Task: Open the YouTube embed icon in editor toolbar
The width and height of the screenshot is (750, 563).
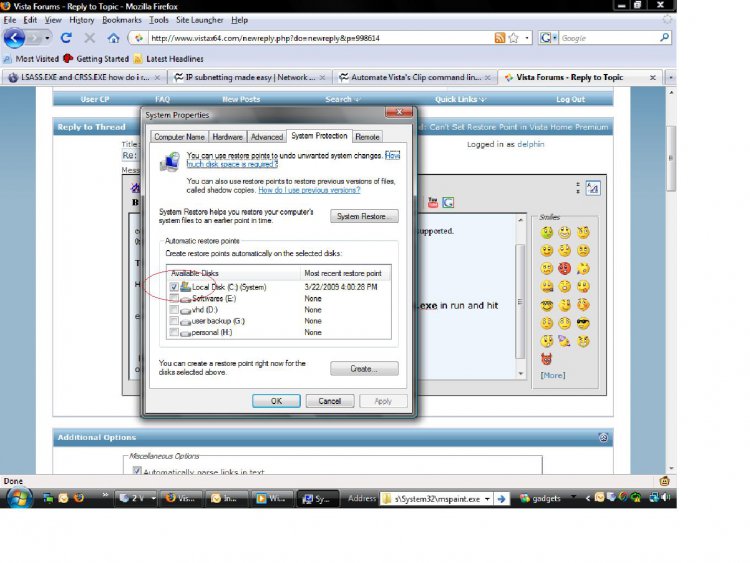Action: coord(433,202)
